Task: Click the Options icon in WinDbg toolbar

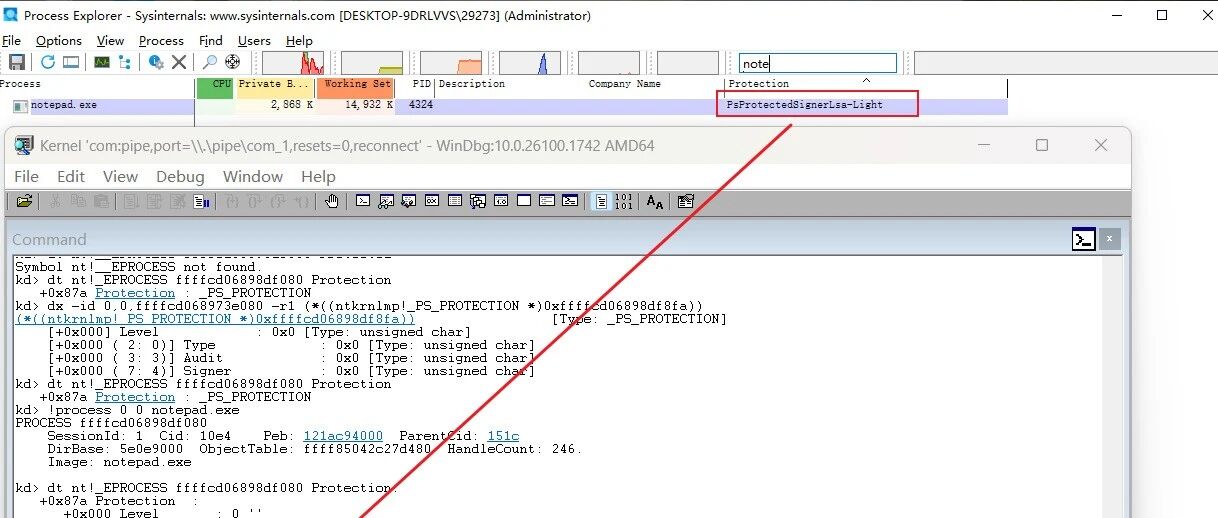Action: [x=686, y=201]
